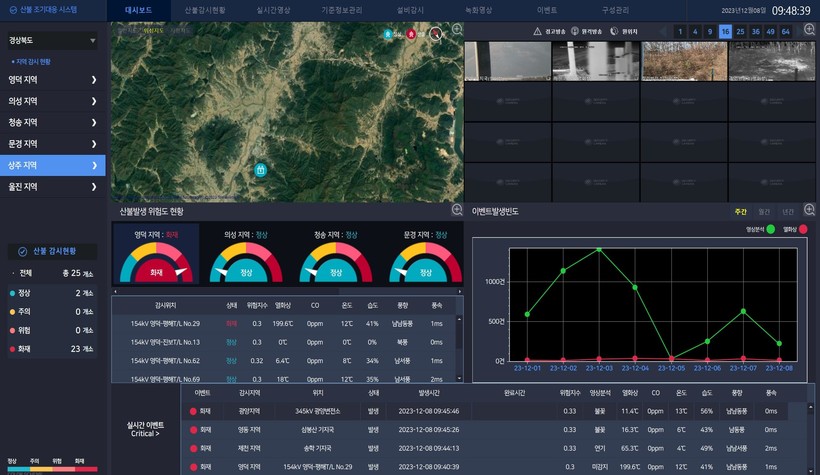Zoom the map panel with the magnifier icon
The image size is (820, 475).
click(x=457, y=30)
